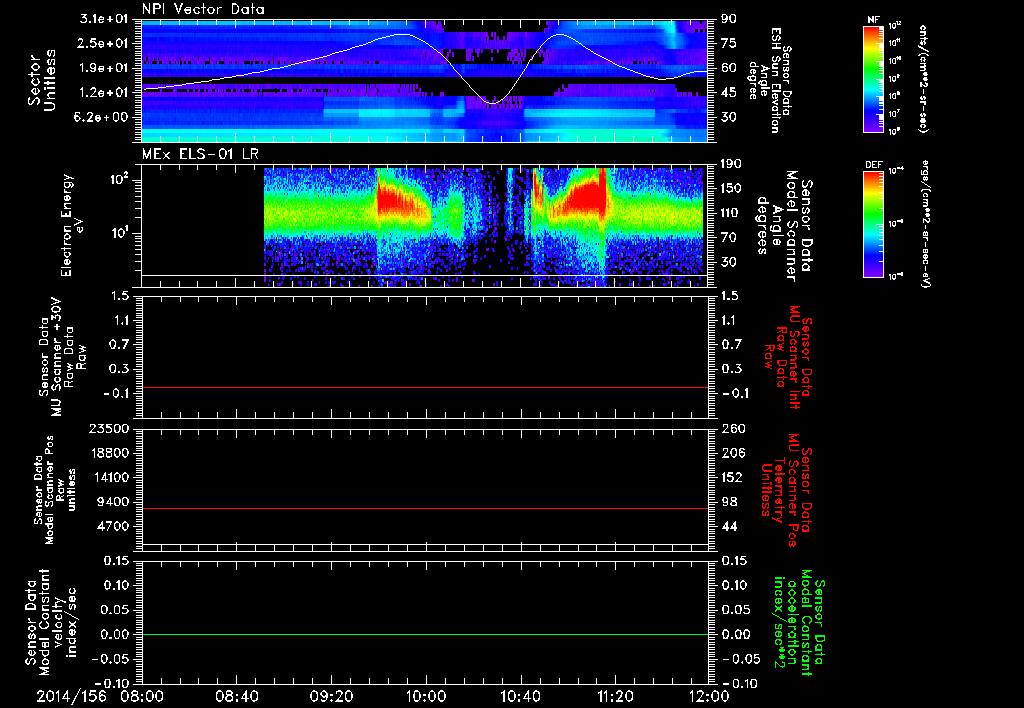Select the 'Model Scanner Pos Raw unitless' axis label
Screen dimensions: 1024x708
(x=57, y=490)
